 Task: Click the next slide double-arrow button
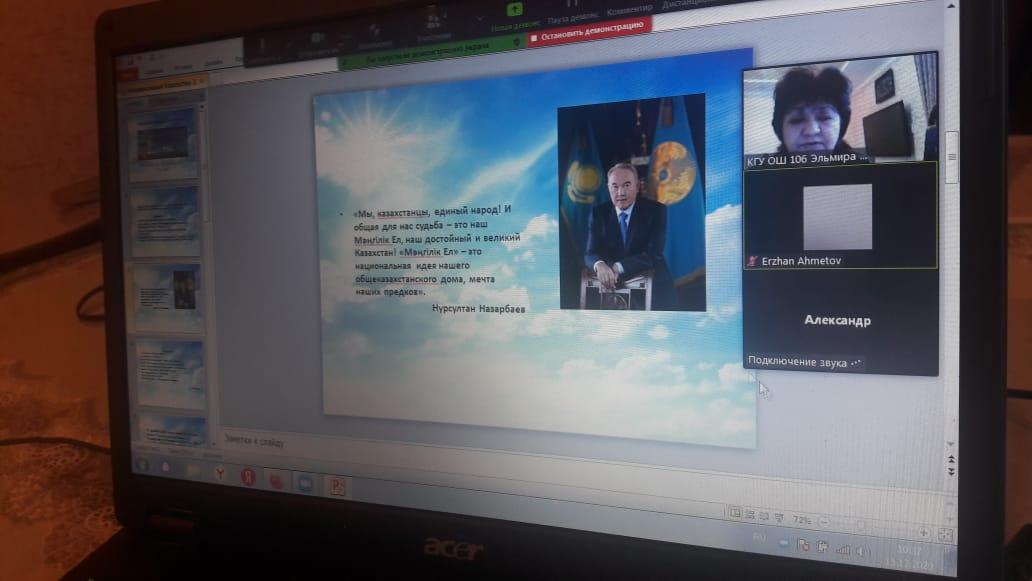(x=950, y=472)
